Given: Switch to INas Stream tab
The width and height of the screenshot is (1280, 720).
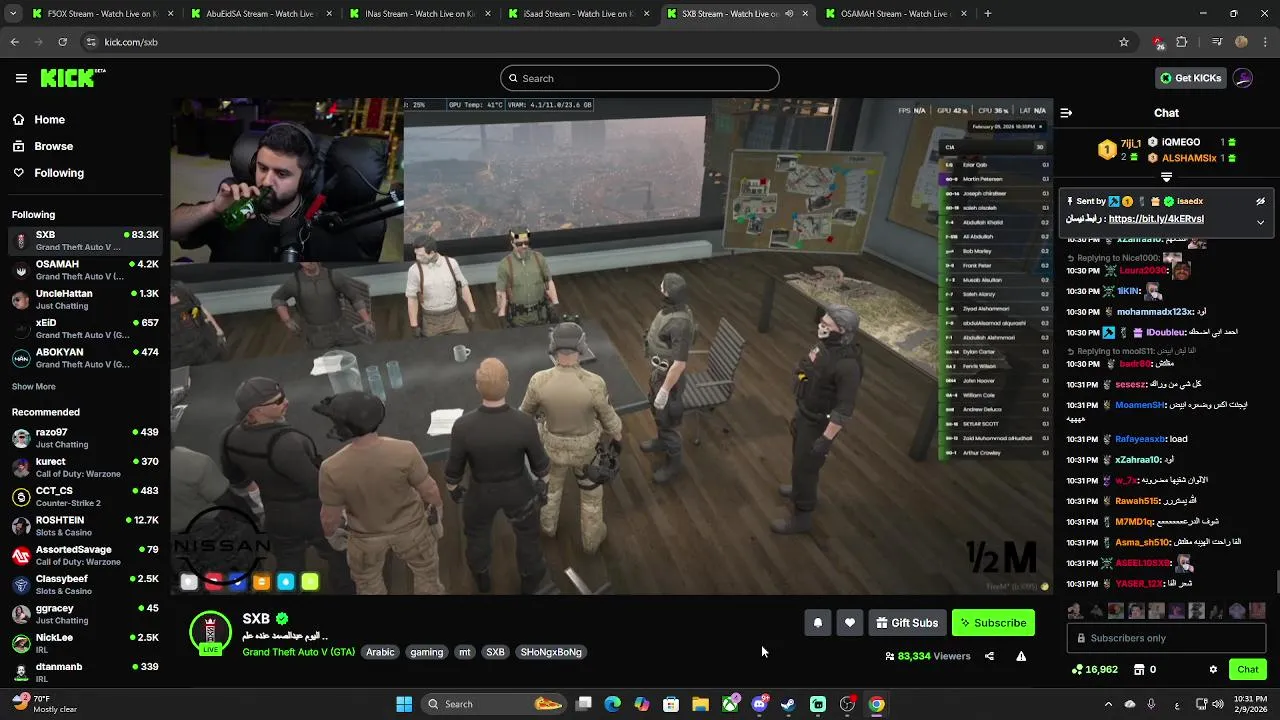Looking at the screenshot, I should tap(420, 14).
